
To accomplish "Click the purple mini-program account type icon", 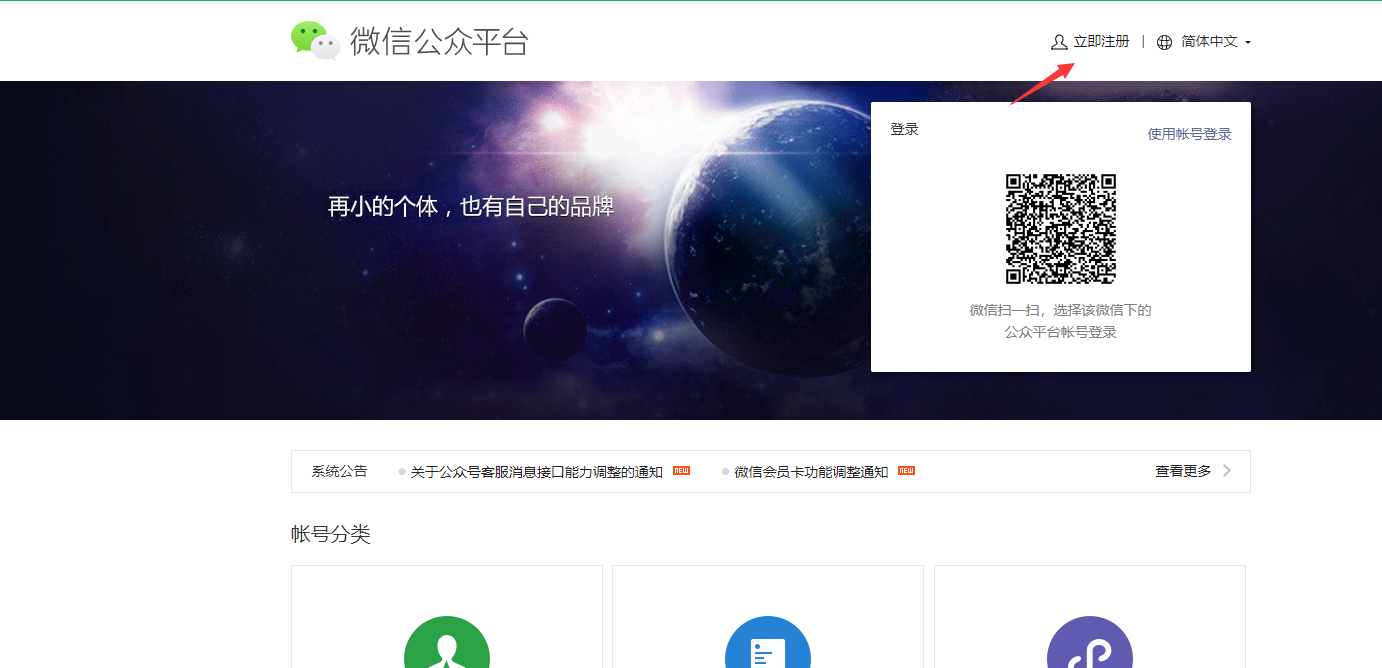I will [1090, 642].
